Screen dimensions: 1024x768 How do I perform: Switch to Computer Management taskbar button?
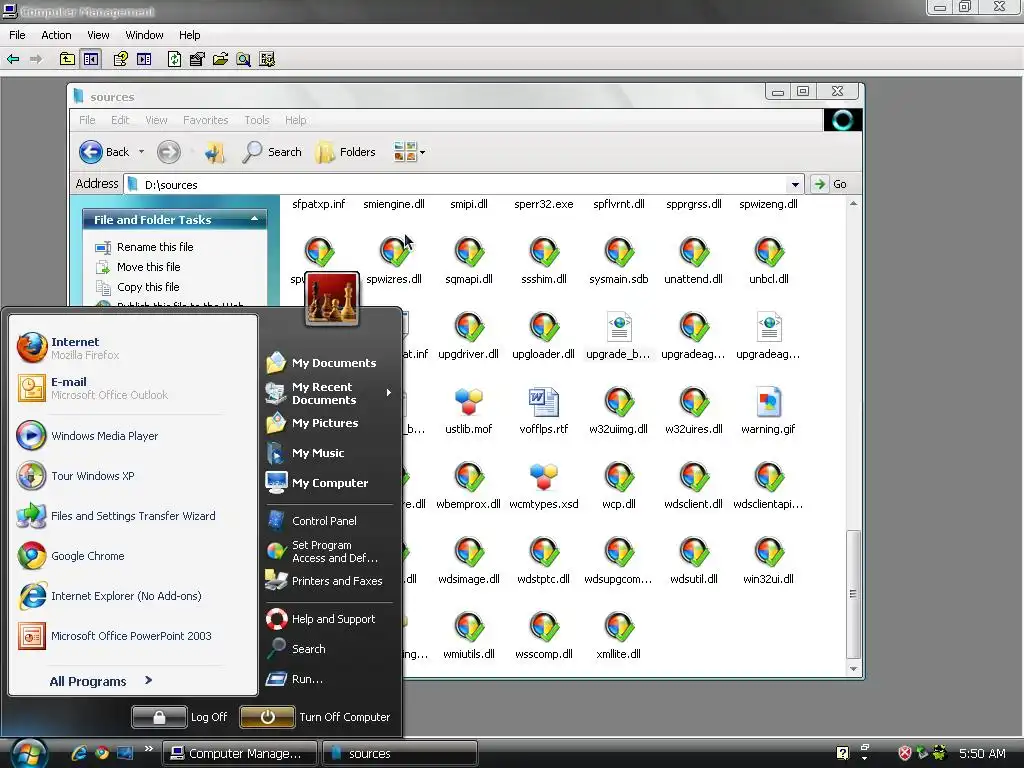[x=239, y=753]
